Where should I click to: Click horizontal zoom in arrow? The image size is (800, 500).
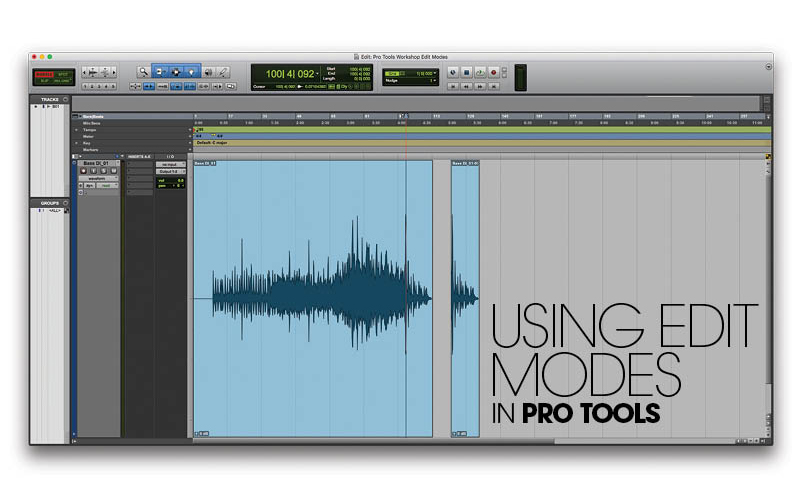pos(114,72)
